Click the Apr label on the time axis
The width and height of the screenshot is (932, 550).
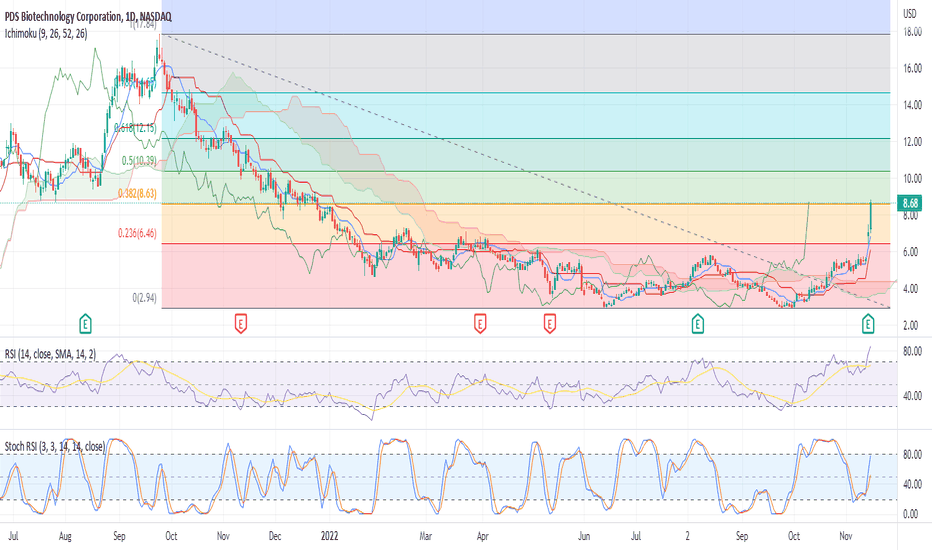click(482, 536)
